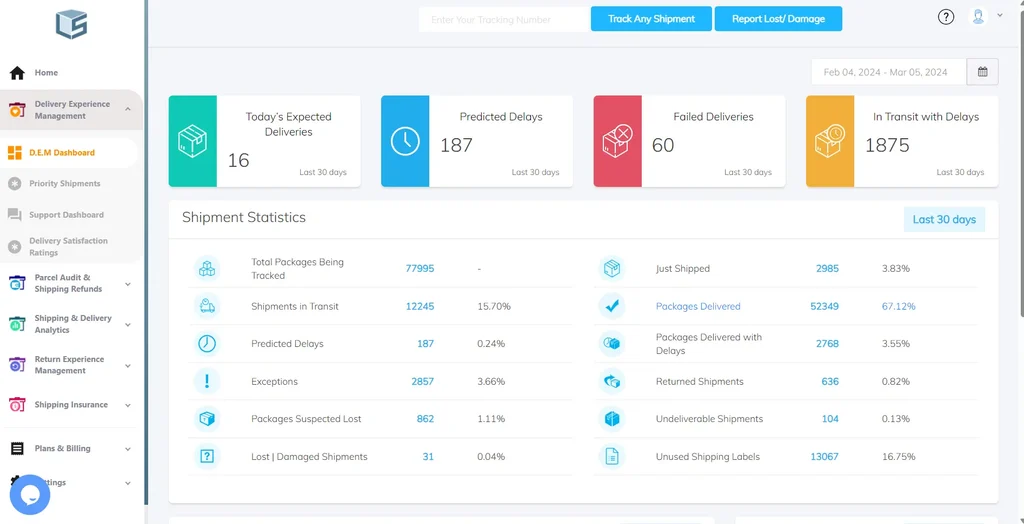Open the chat support bubble

point(30,495)
